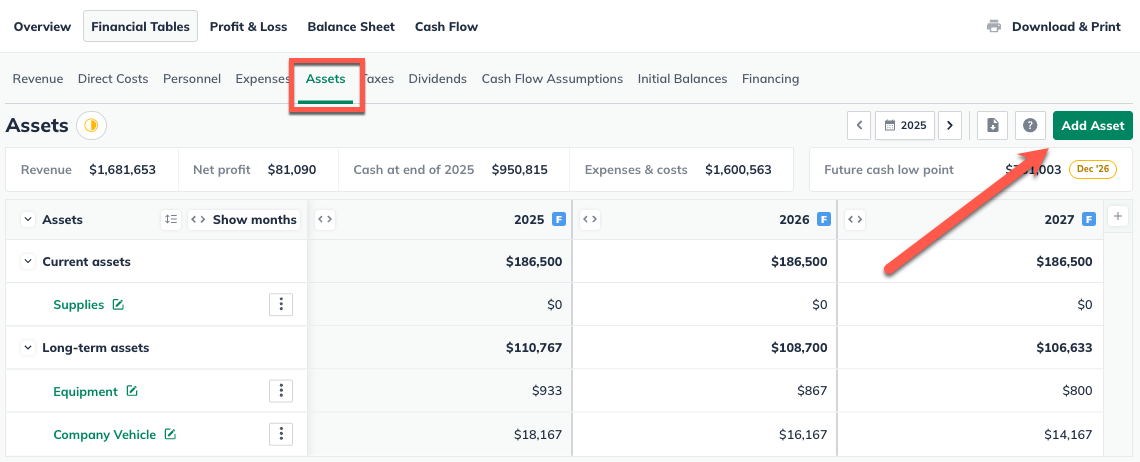Go to next year with right arrow
Viewport: 1140px width, 462px height.
coord(949,126)
